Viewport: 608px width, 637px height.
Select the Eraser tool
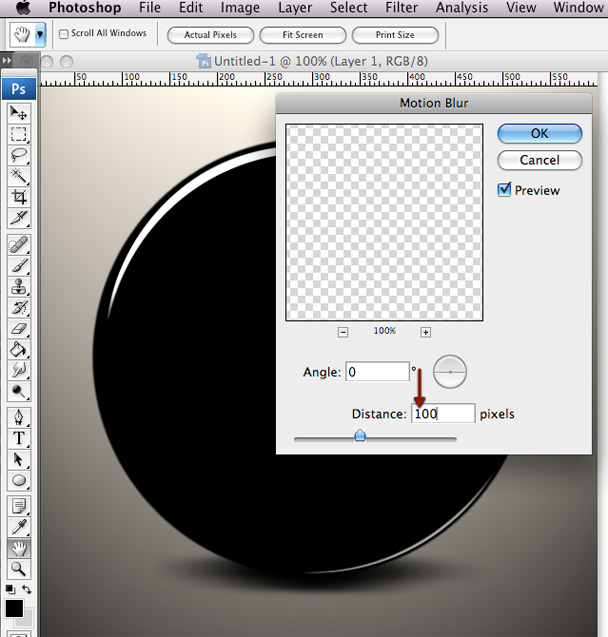tap(18, 329)
